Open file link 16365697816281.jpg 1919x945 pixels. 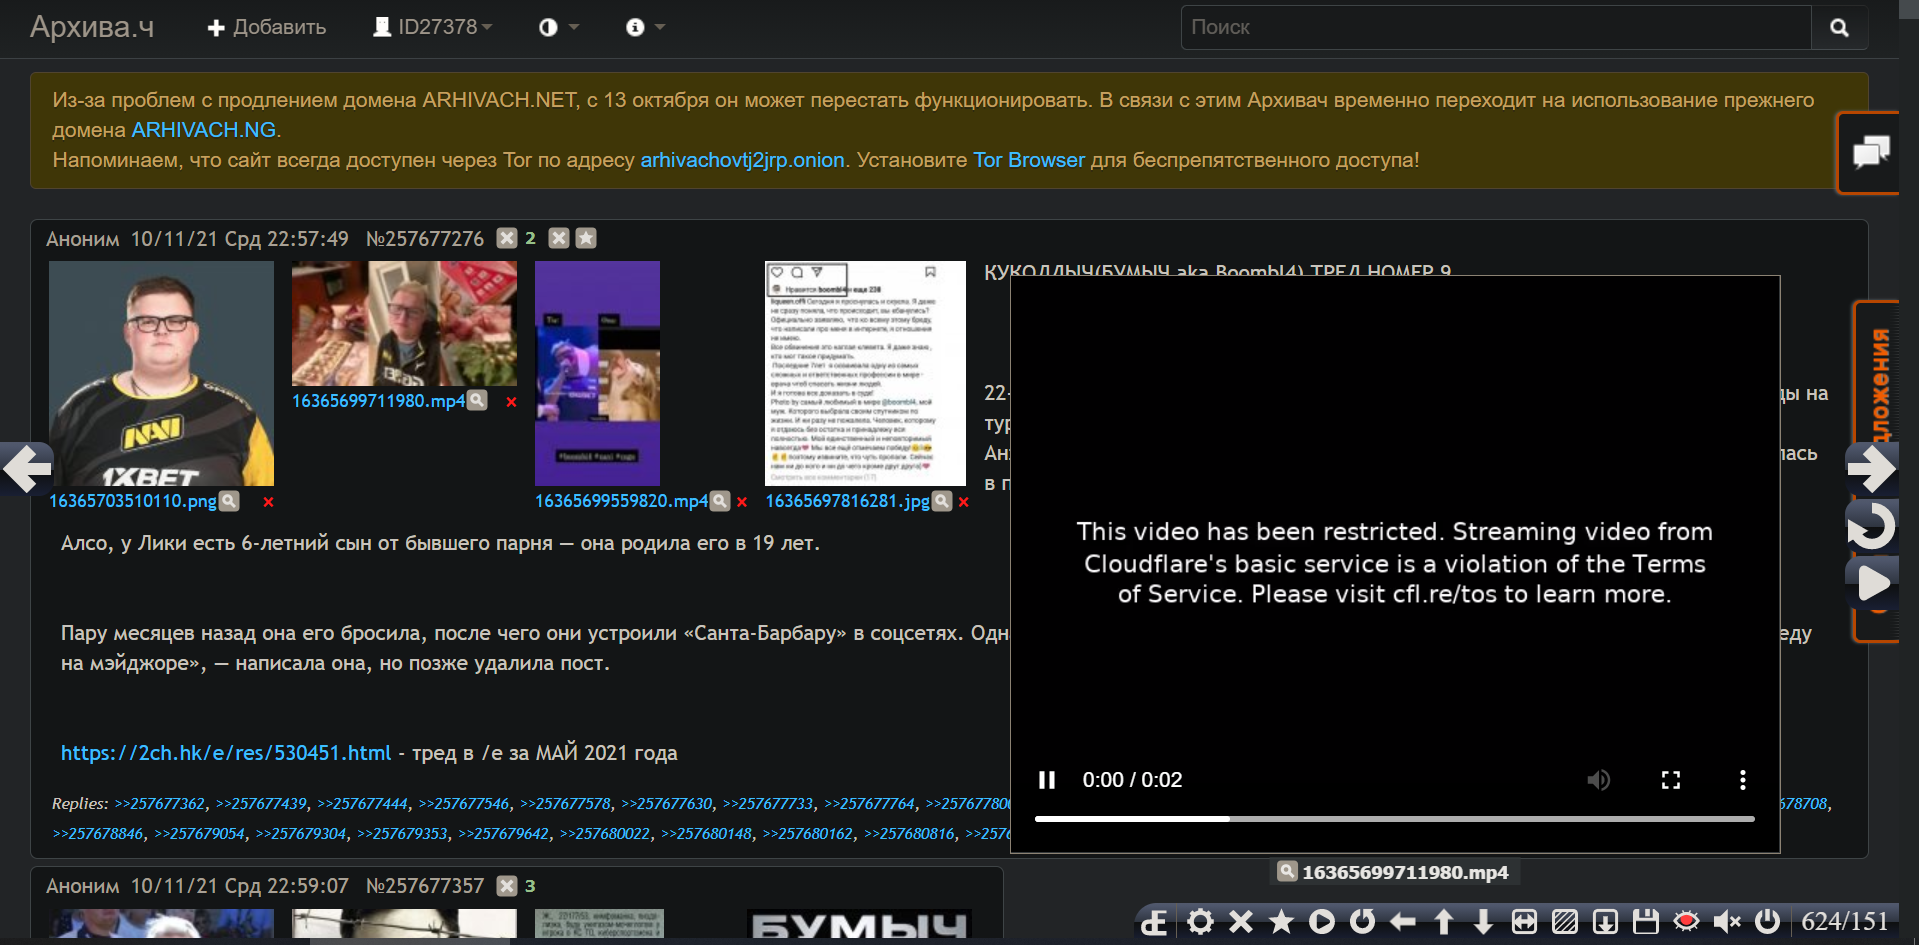[848, 501]
